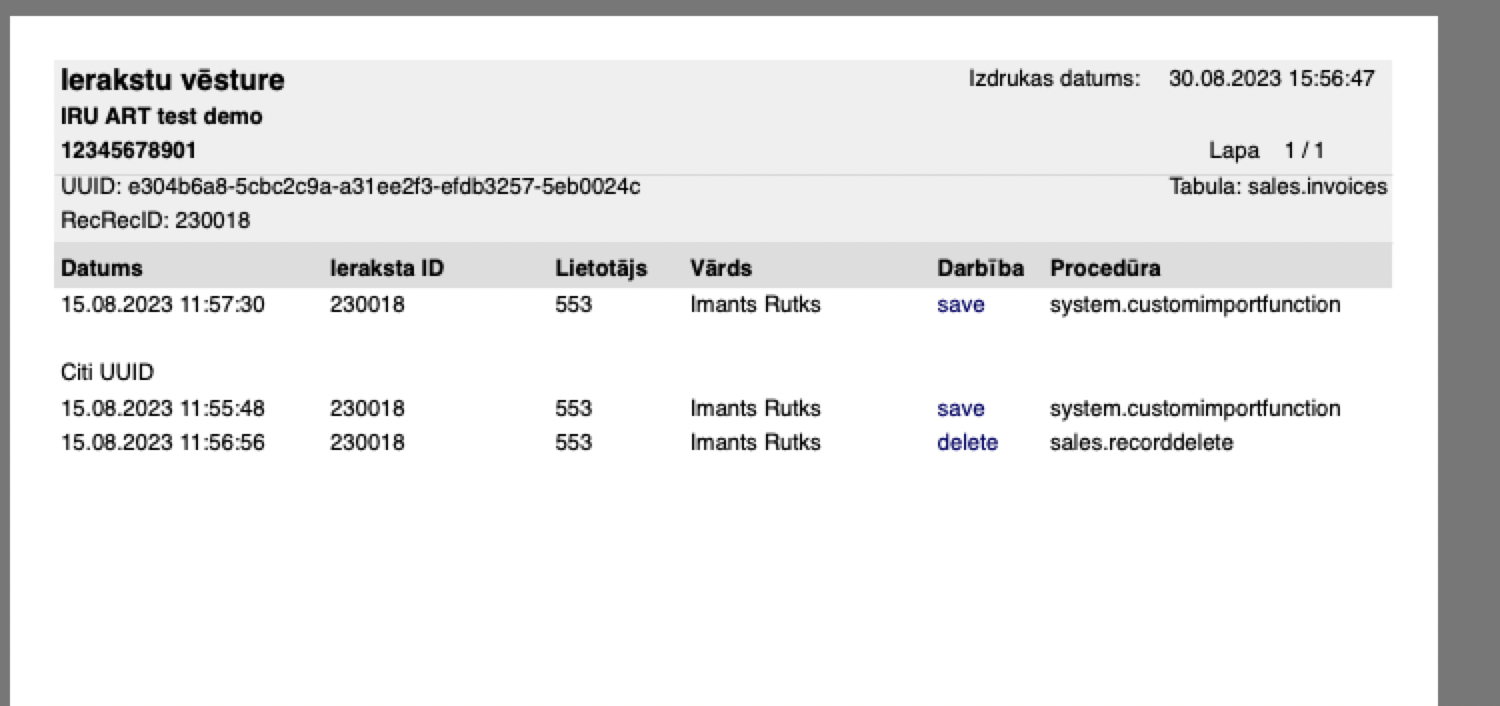The width and height of the screenshot is (1500, 706).
Task: Select the date 15.08.2023 11:57:30
Action: (163, 305)
